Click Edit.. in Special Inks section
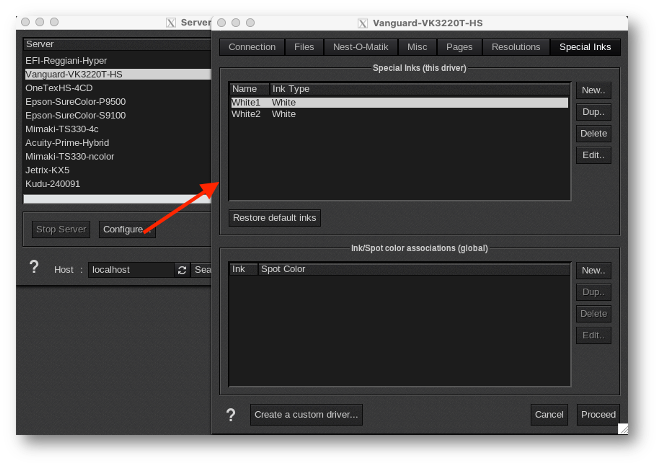Viewport: 659px width, 466px height. 593,155
